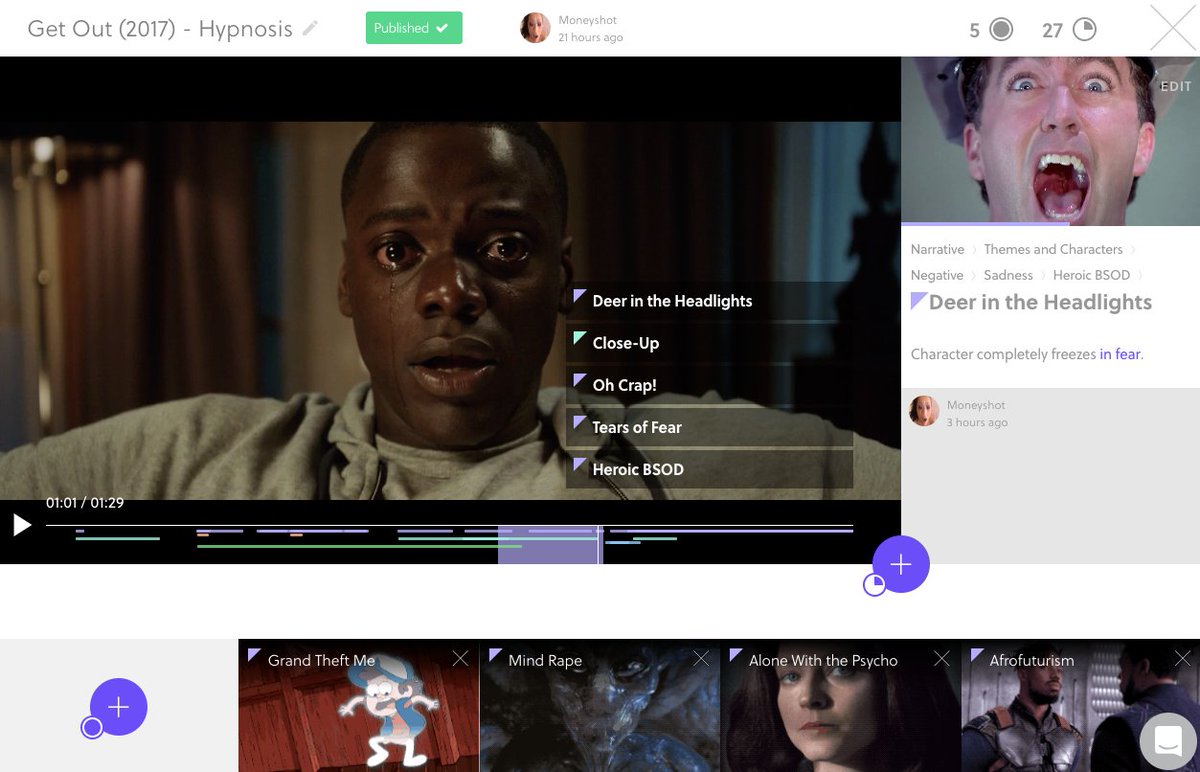Click the plus button in the bottom left panel
Image resolution: width=1200 pixels, height=772 pixels.
click(117, 706)
